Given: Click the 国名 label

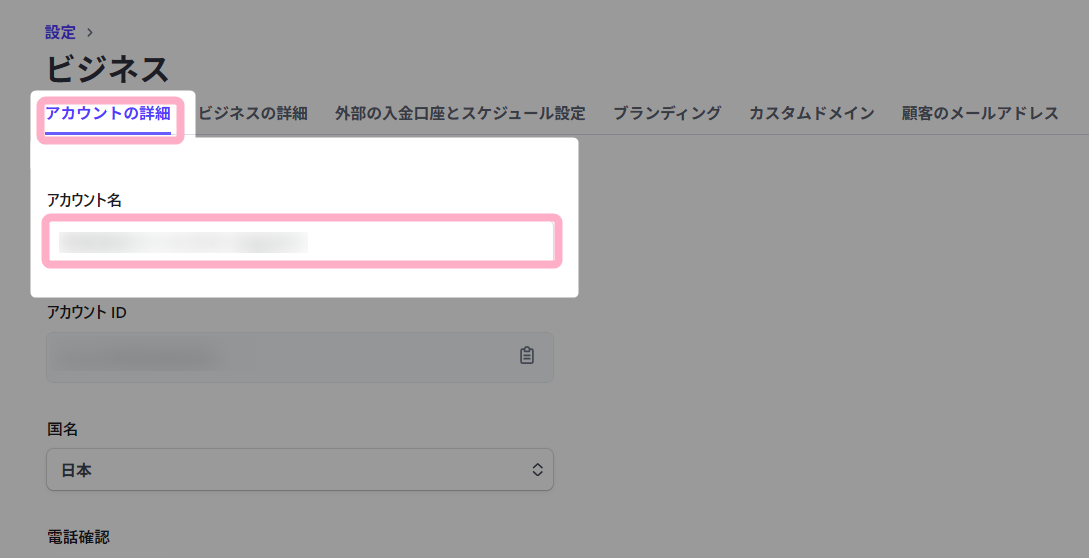Looking at the screenshot, I should pyautogui.click(x=62, y=429).
